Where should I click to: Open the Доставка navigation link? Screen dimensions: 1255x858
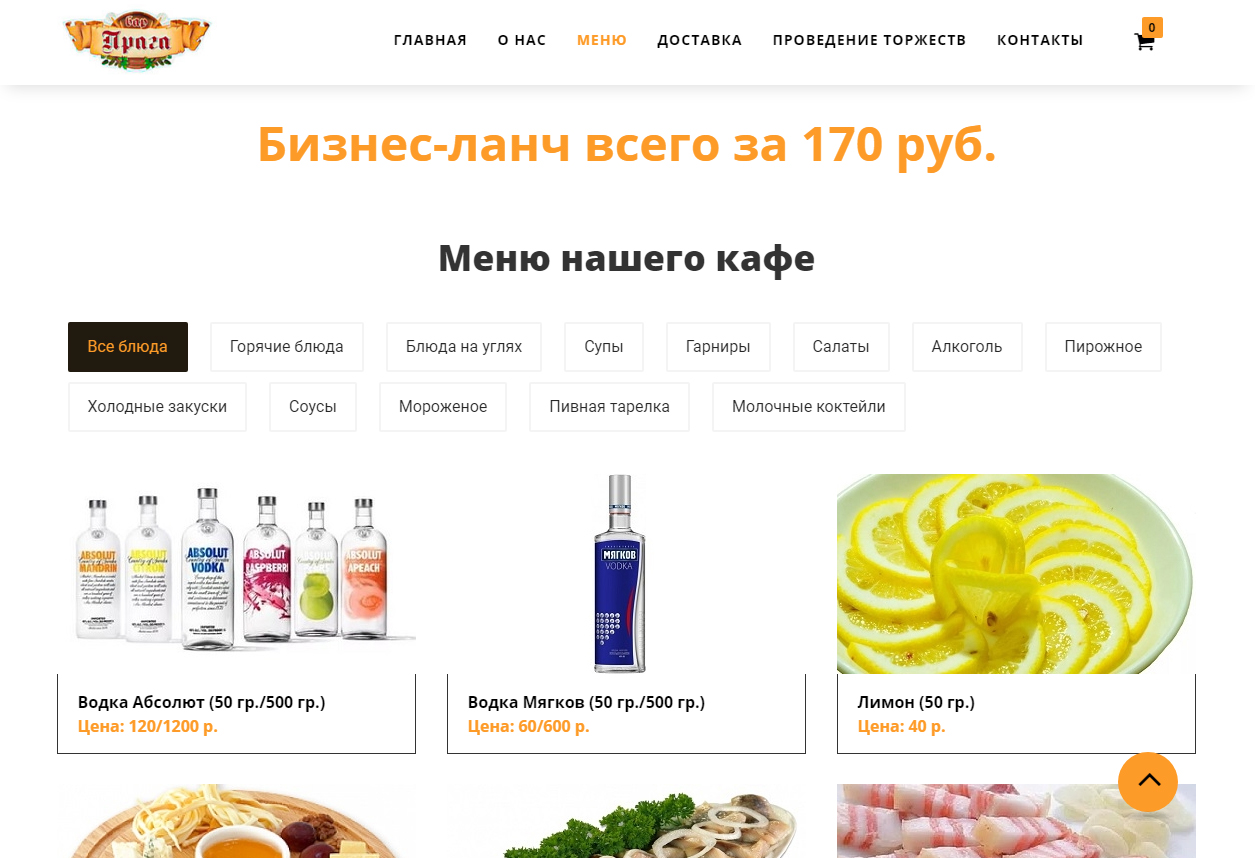pyautogui.click(x=699, y=40)
